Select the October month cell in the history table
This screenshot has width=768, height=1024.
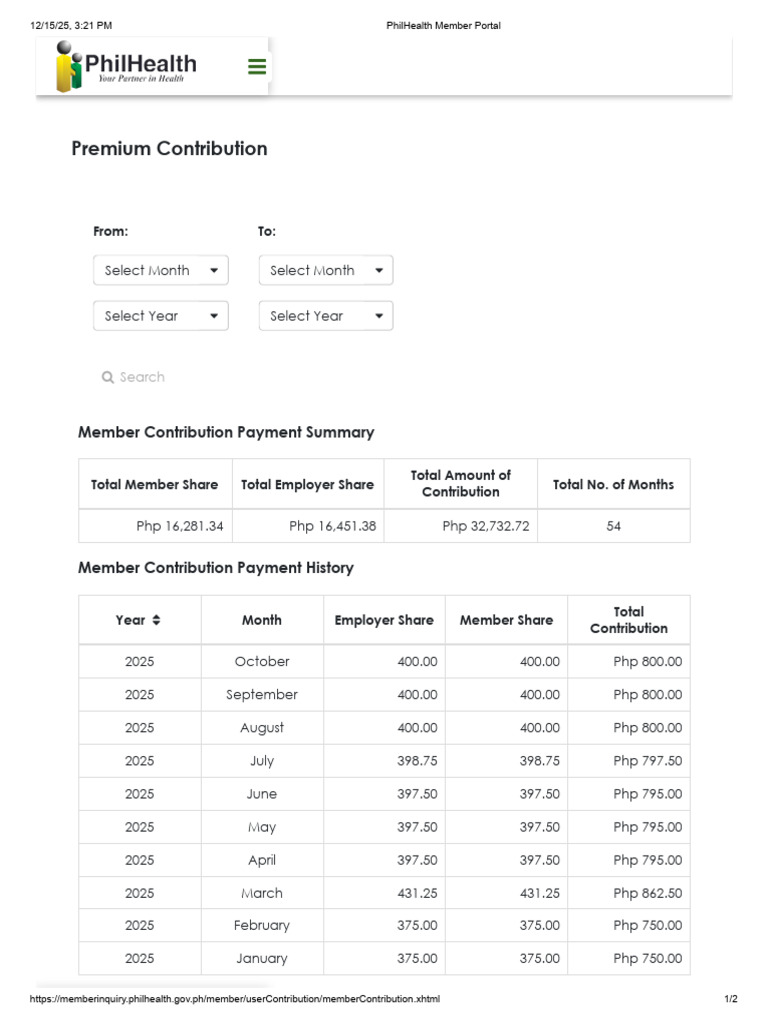click(262, 661)
